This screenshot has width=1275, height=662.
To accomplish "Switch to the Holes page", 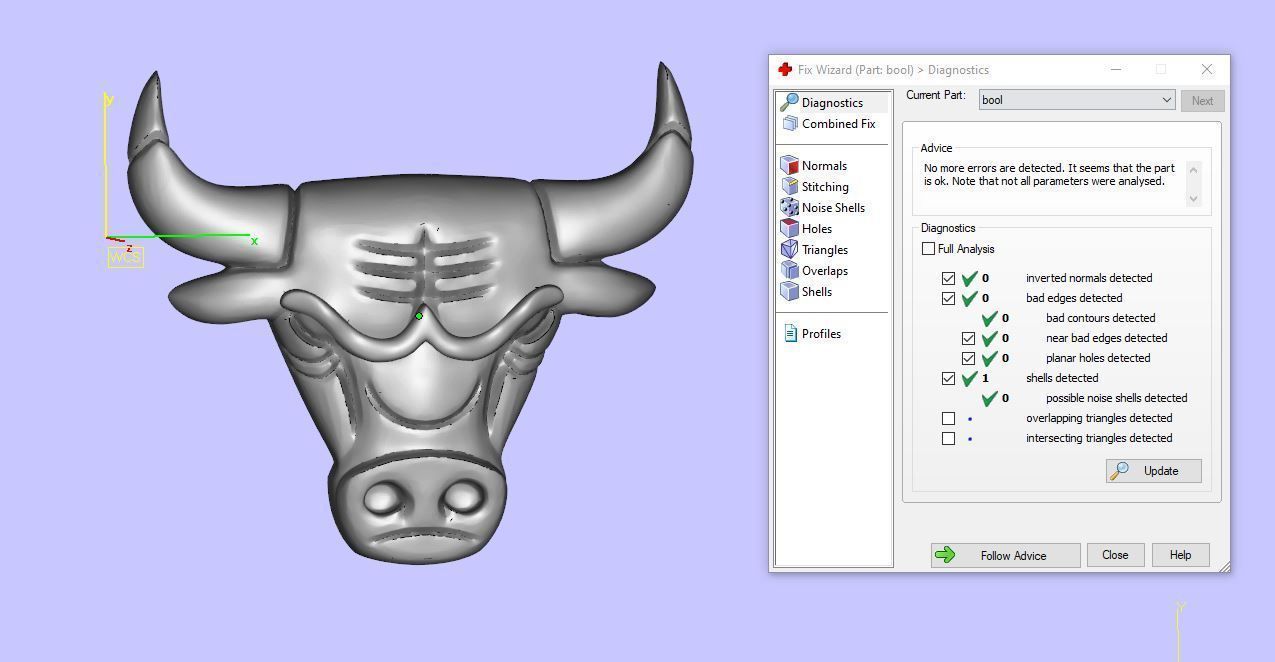I will click(817, 229).
